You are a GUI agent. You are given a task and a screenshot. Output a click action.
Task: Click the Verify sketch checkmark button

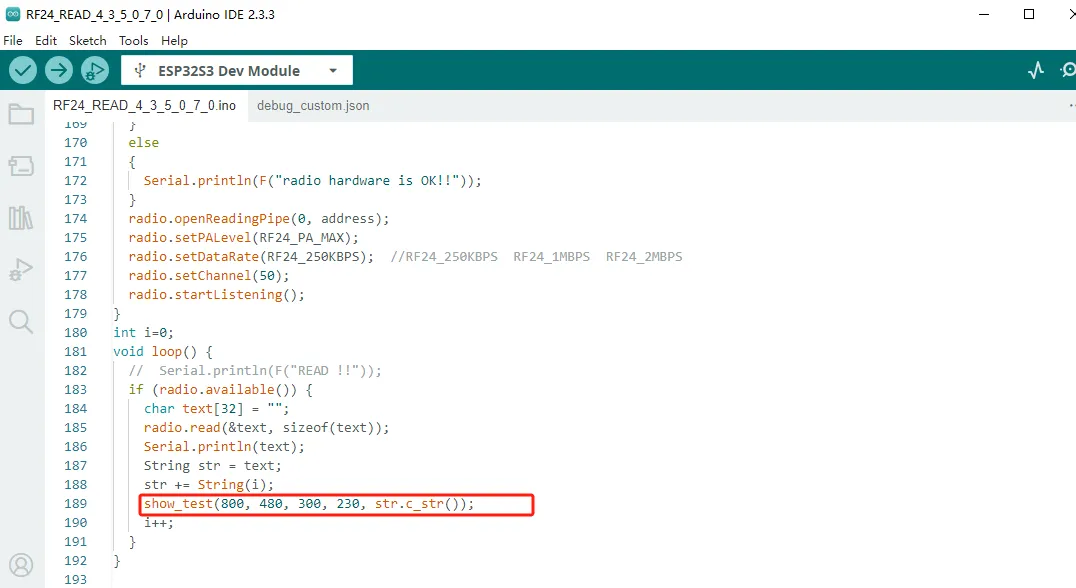click(23, 70)
